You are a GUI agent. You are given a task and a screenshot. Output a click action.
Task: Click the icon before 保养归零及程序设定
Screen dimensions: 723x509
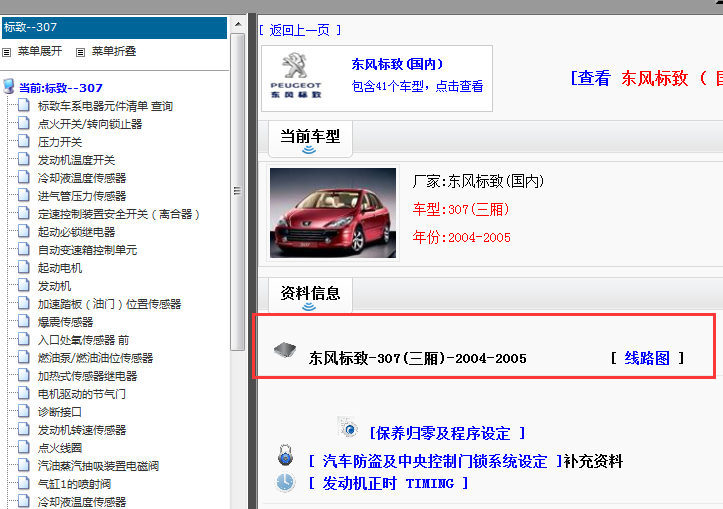point(348,427)
